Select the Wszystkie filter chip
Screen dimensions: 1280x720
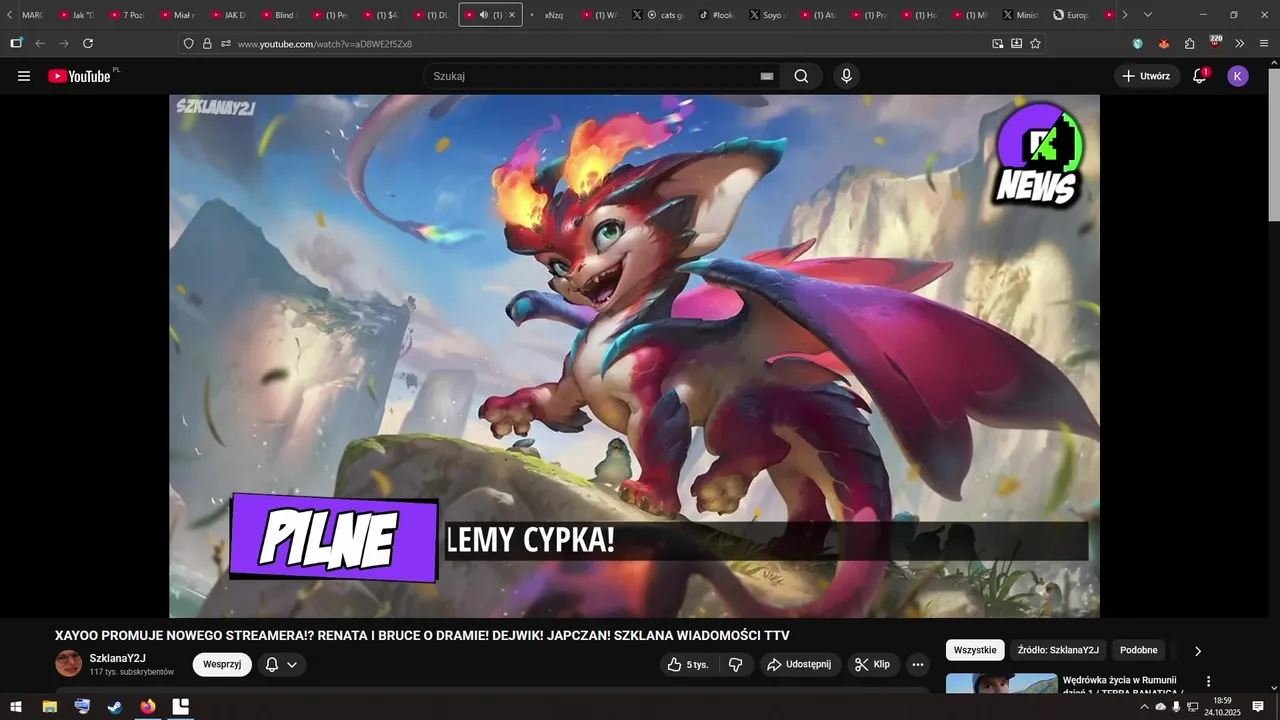tap(975, 650)
